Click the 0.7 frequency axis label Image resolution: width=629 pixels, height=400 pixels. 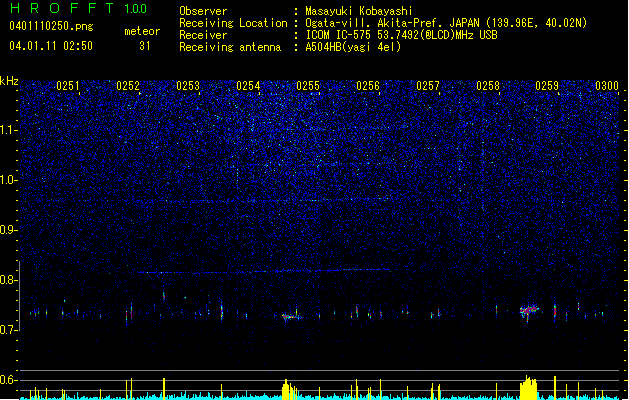(x=8, y=330)
